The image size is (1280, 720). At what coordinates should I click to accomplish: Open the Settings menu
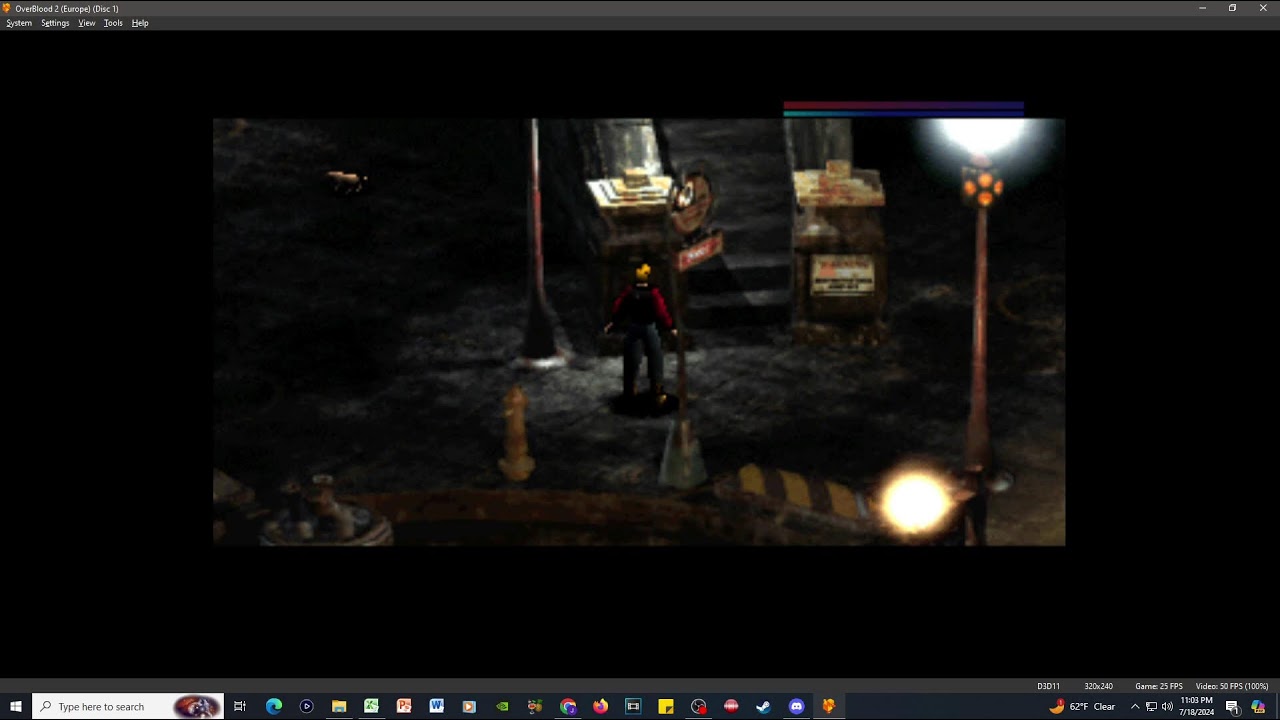55,23
